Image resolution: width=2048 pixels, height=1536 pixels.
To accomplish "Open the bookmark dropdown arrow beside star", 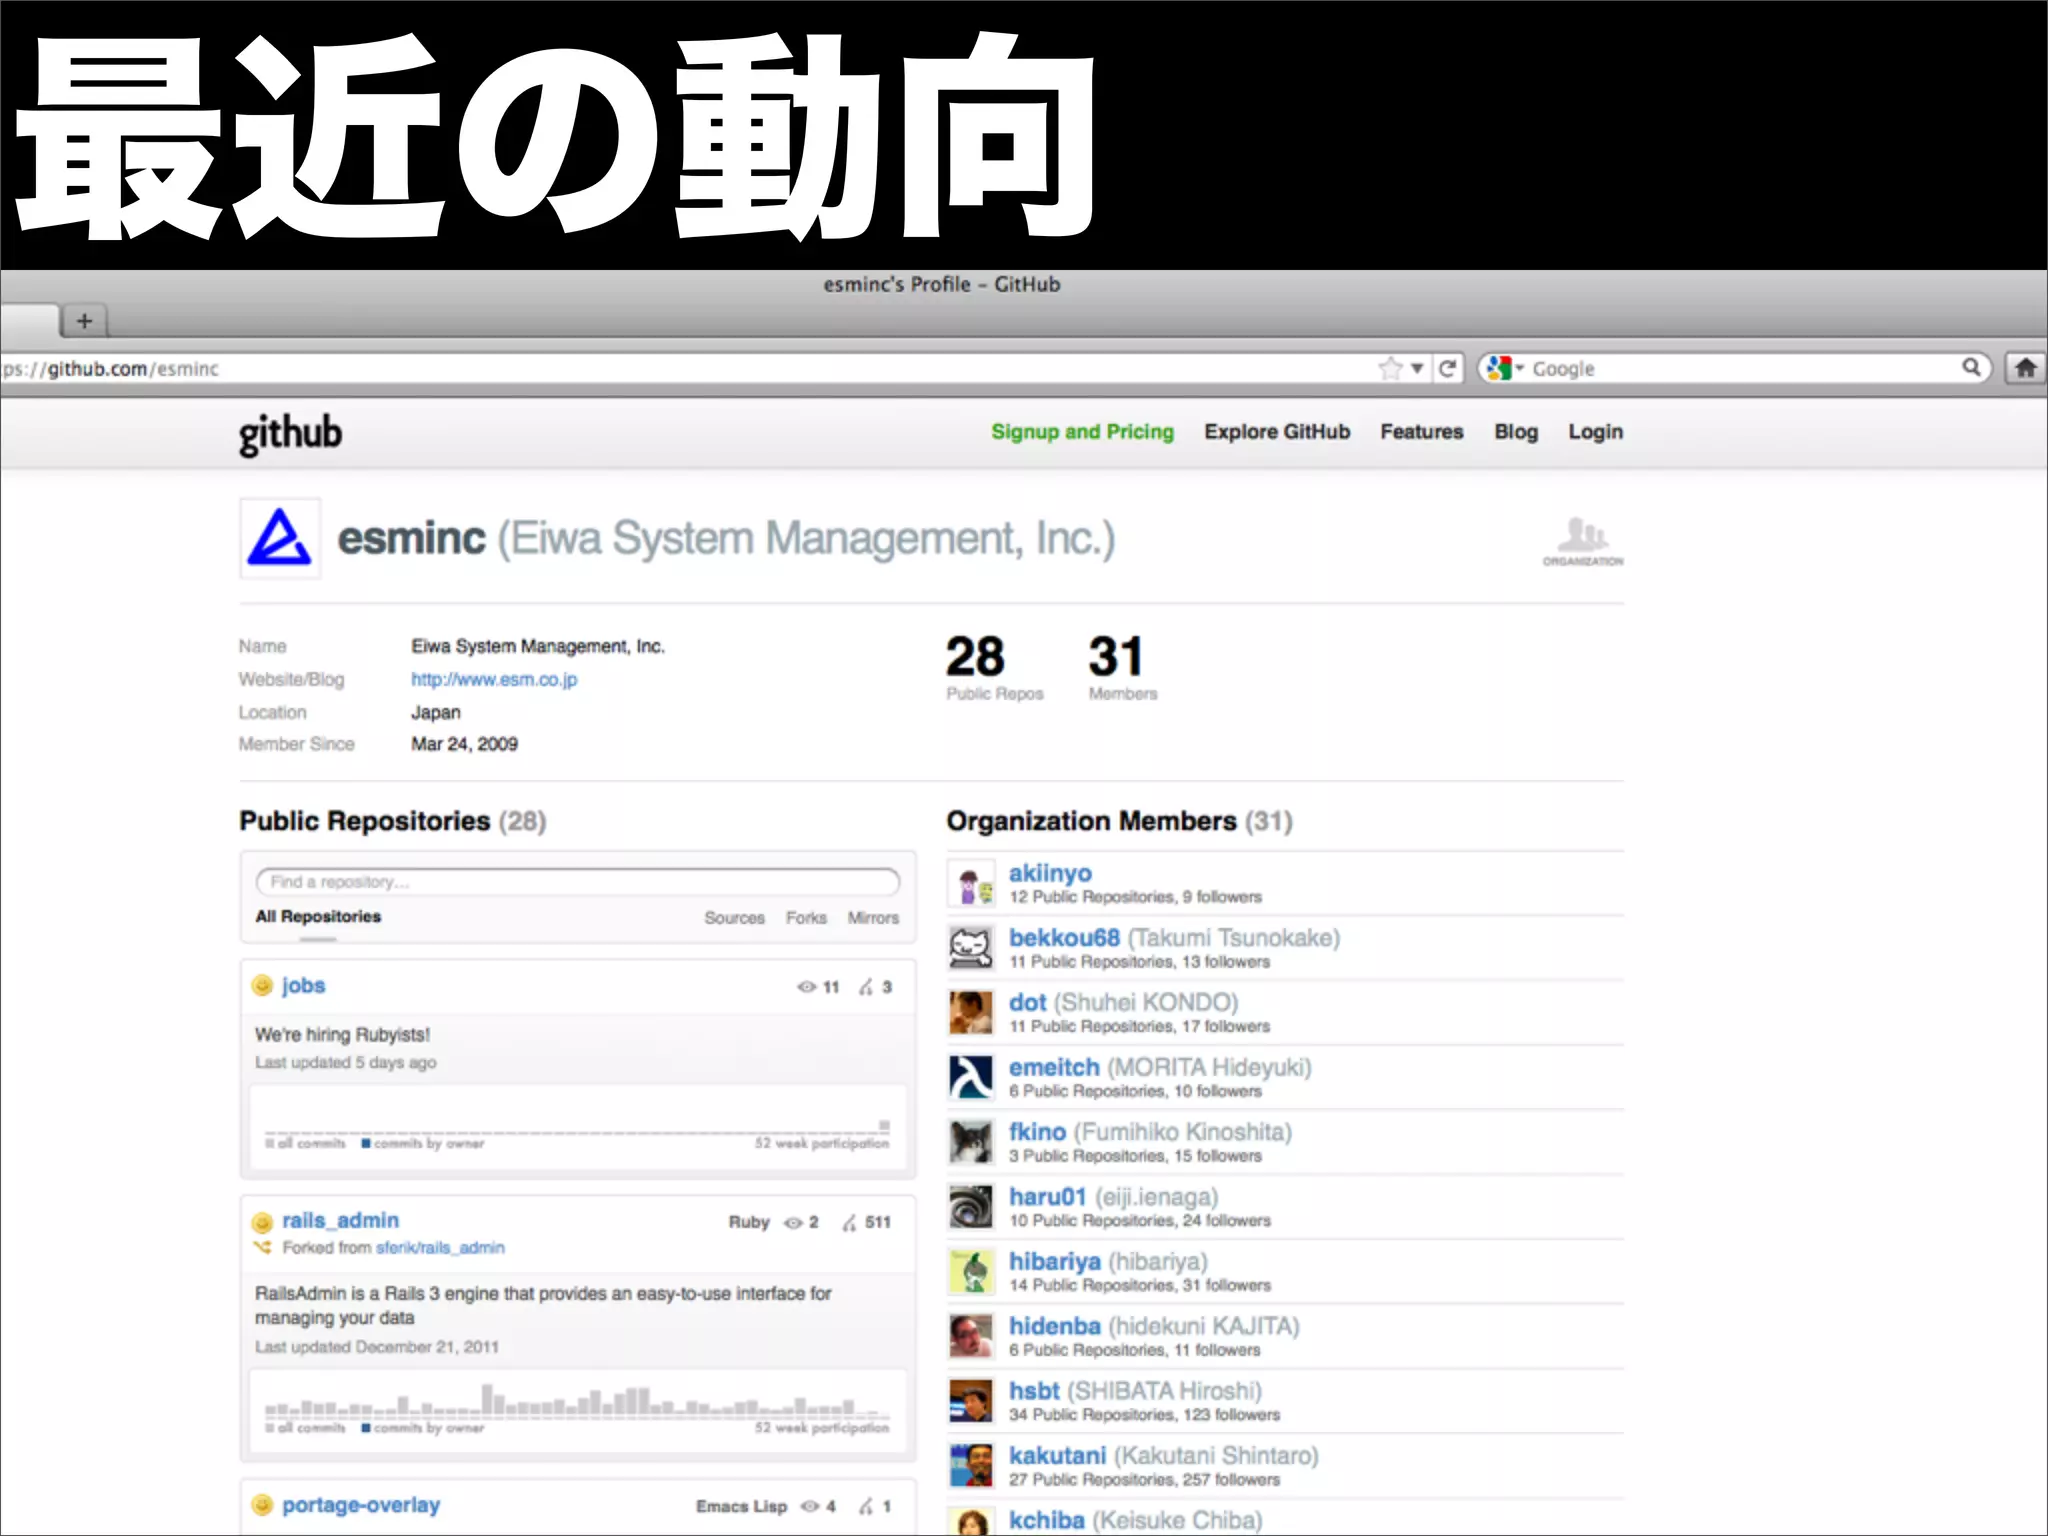I will (1416, 369).
